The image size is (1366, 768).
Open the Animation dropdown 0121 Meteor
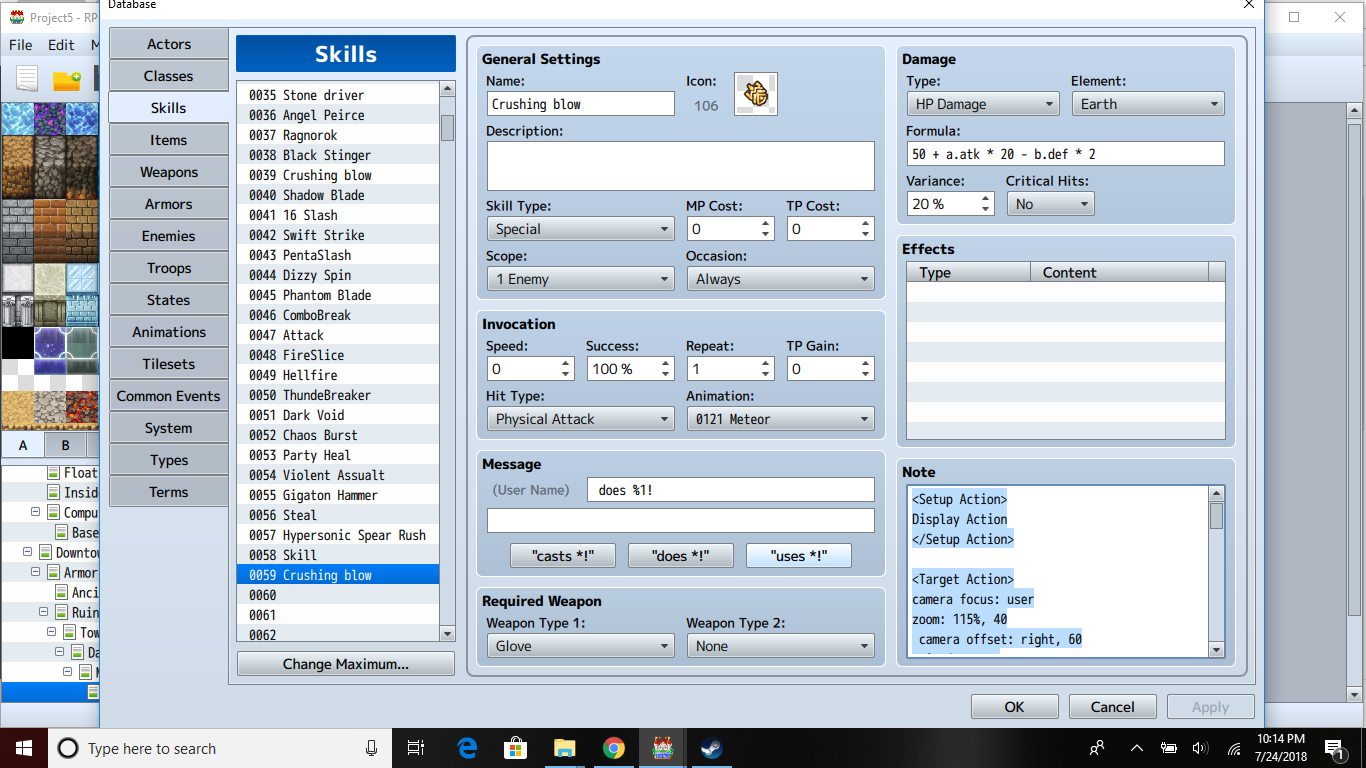point(780,419)
